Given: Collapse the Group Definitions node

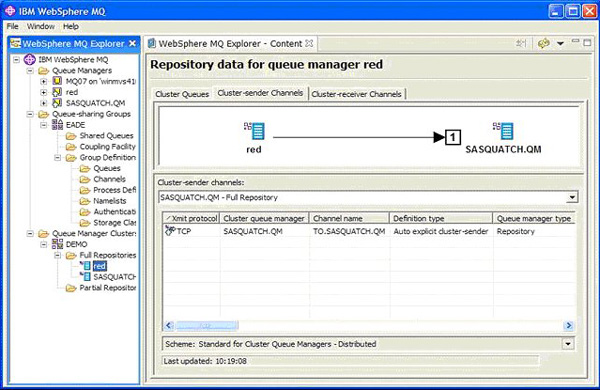Looking at the screenshot, I should pyautogui.click(x=58, y=158).
